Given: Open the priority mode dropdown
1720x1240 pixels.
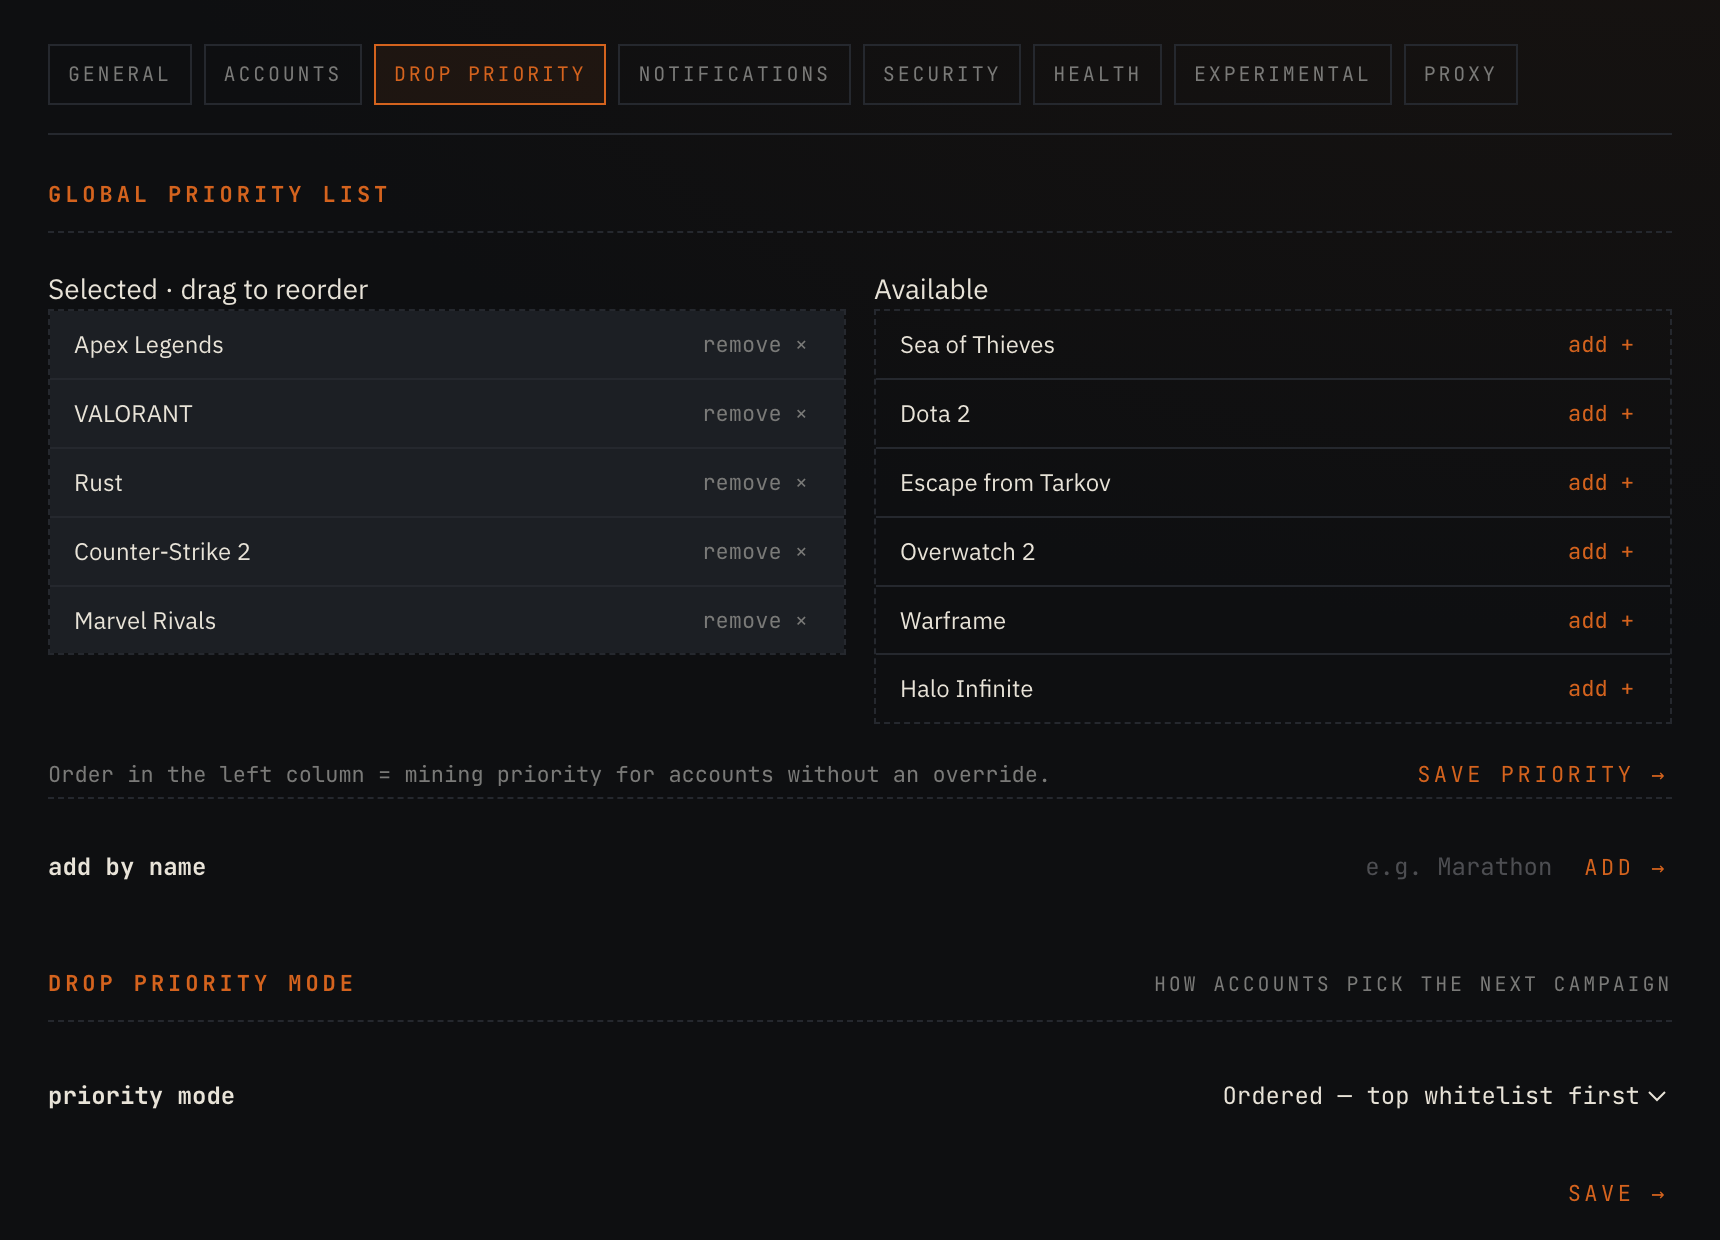Looking at the screenshot, I should (1444, 1096).
